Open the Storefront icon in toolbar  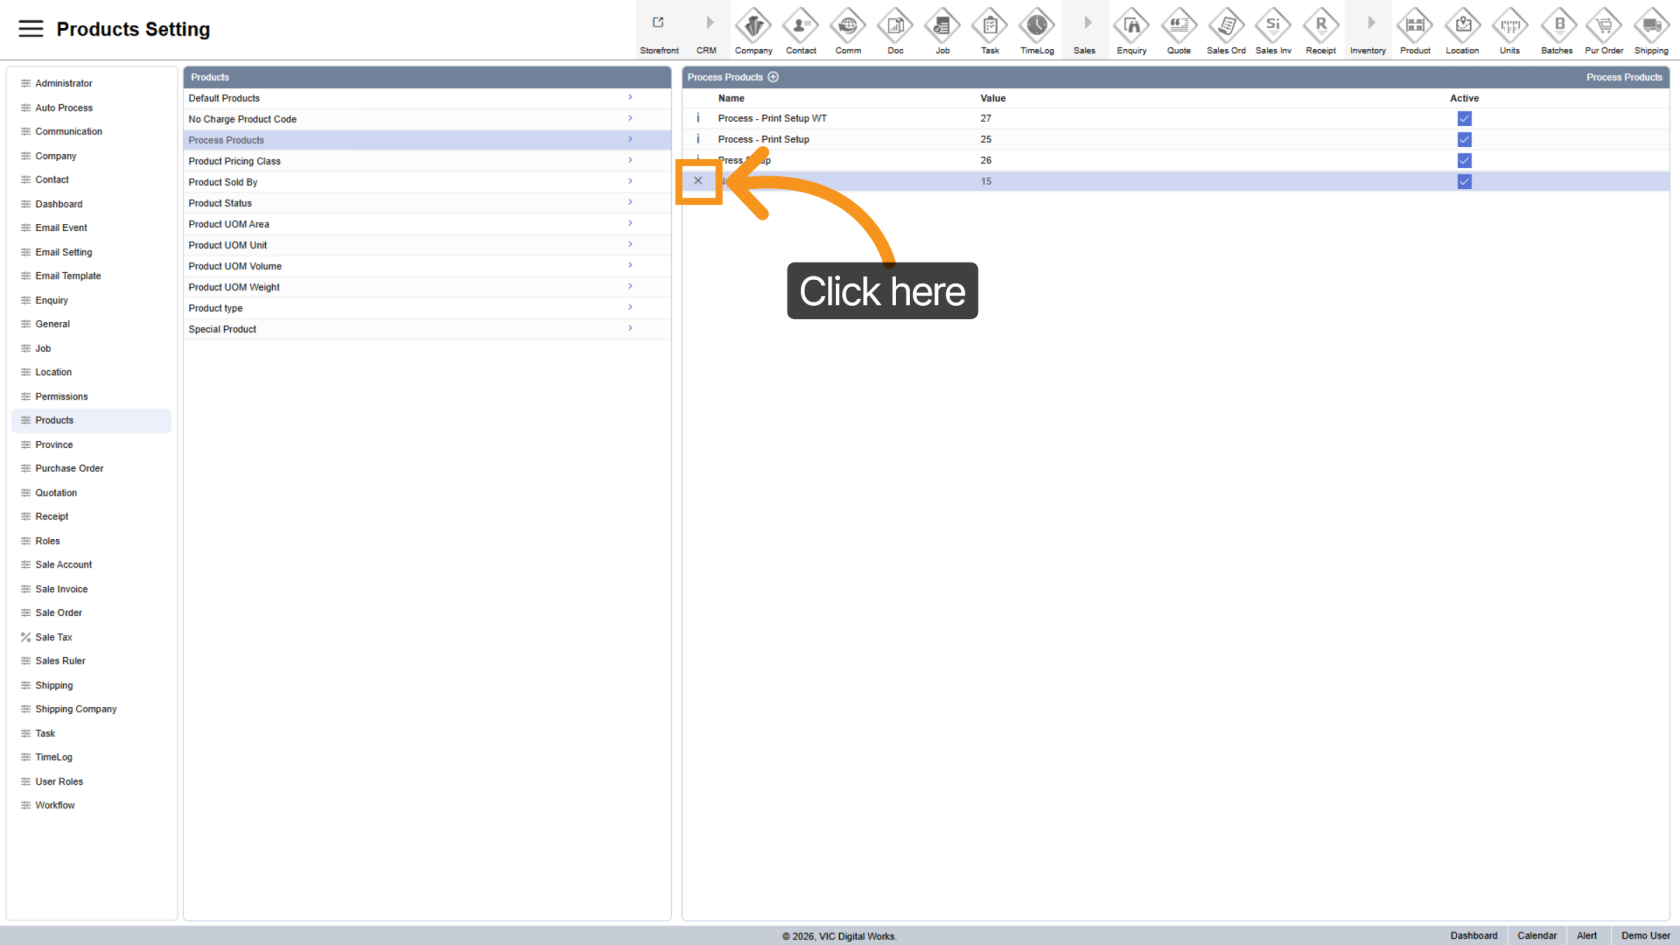pyautogui.click(x=659, y=23)
